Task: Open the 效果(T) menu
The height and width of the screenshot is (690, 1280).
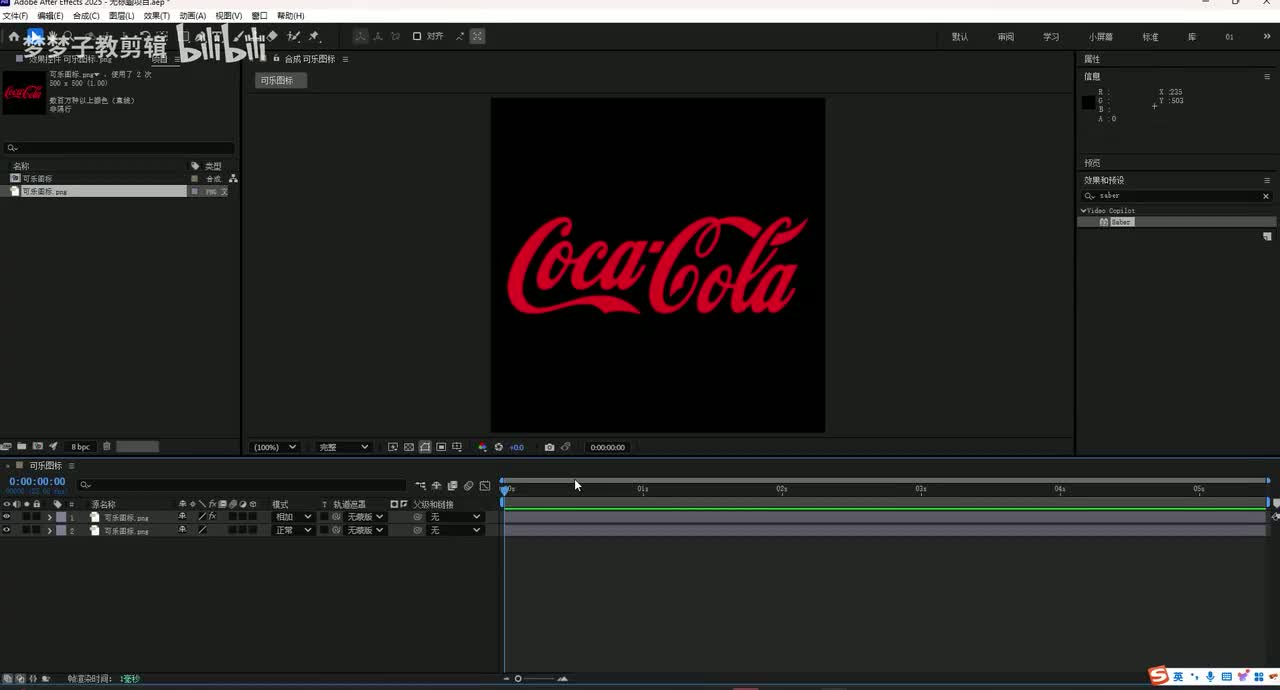Action: click(x=157, y=16)
